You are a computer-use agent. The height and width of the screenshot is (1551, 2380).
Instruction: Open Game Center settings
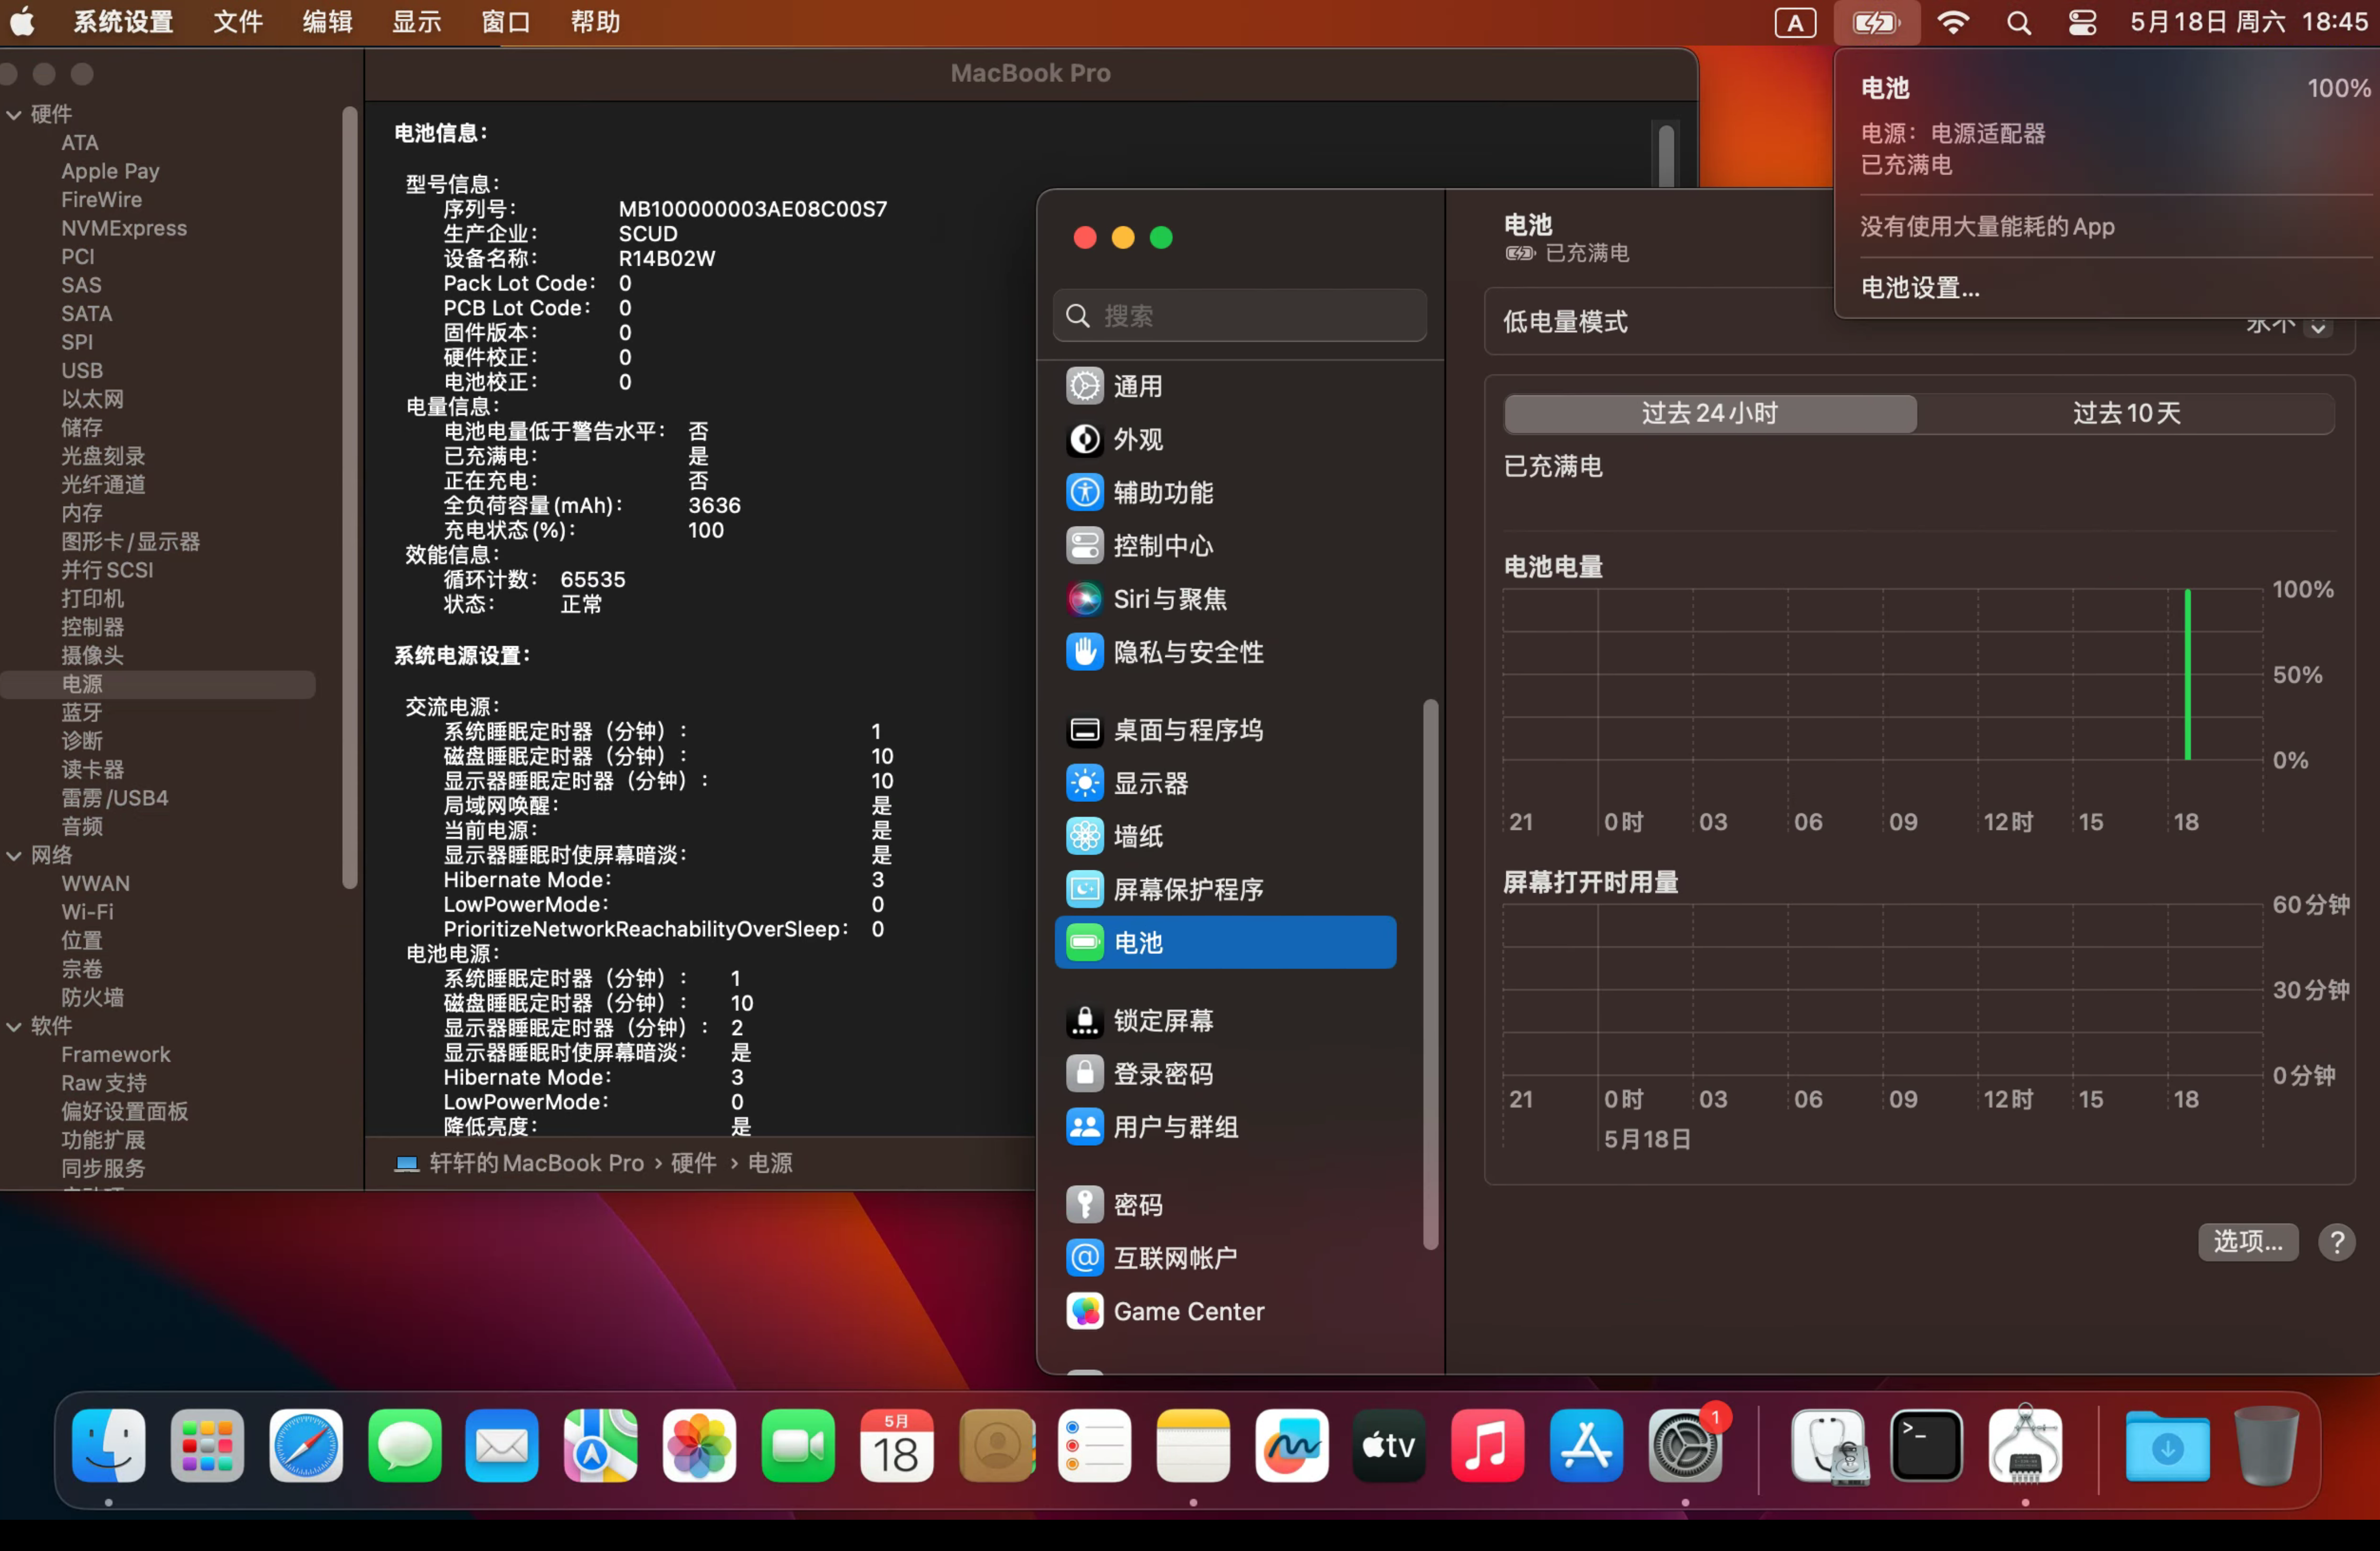(1188, 1311)
